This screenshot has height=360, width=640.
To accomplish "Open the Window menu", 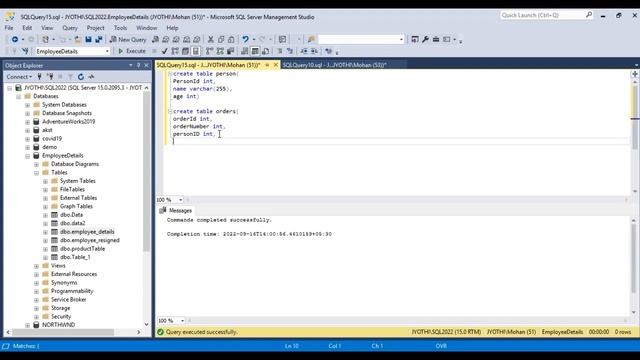I will (x=147, y=28).
